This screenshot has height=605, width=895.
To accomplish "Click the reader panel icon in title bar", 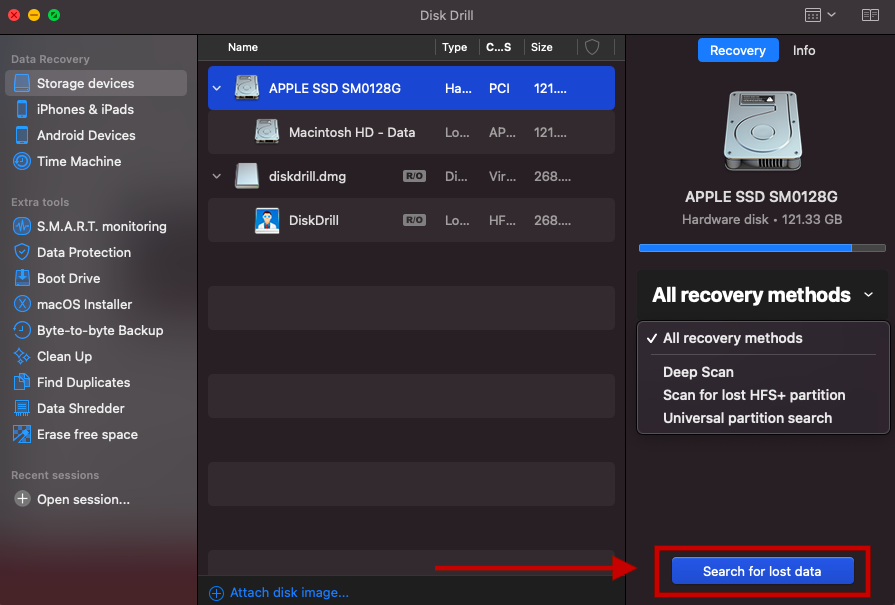I will tap(870, 15).
